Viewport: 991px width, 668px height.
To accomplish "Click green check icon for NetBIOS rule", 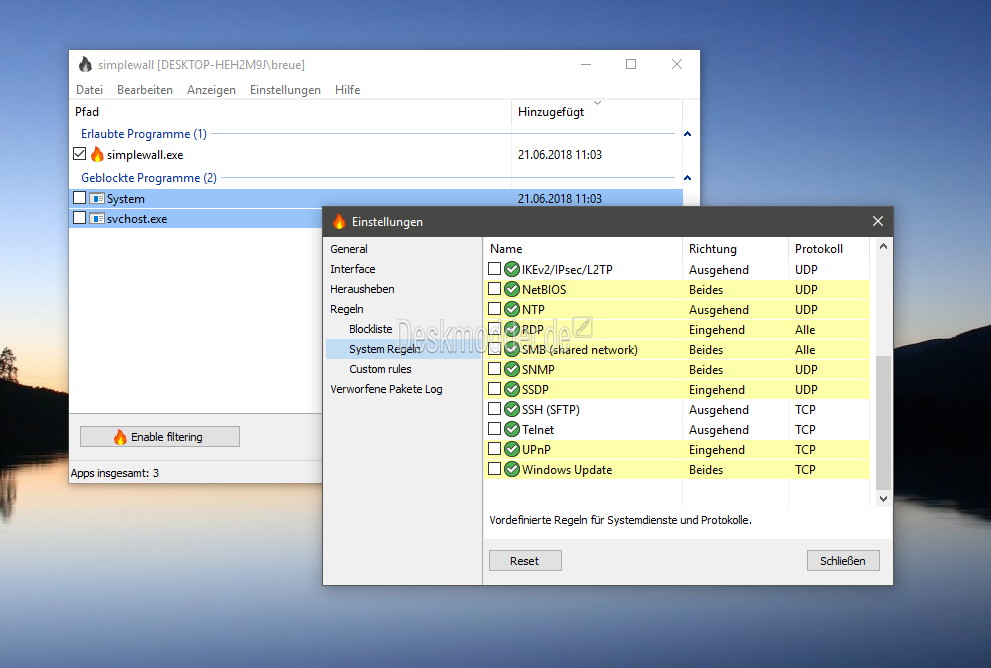I will tap(512, 289).
